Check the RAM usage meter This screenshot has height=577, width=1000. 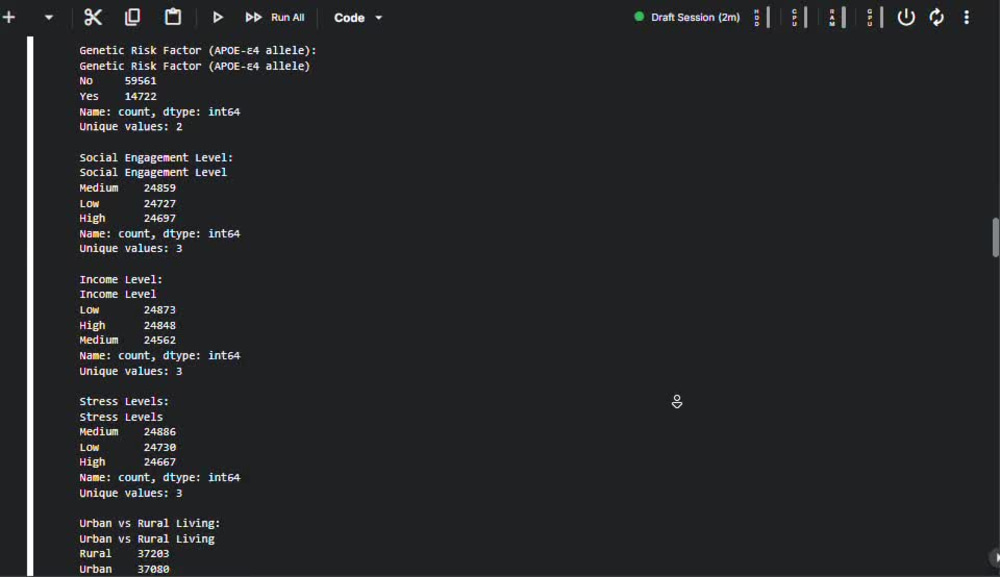[x=837, y=17]
